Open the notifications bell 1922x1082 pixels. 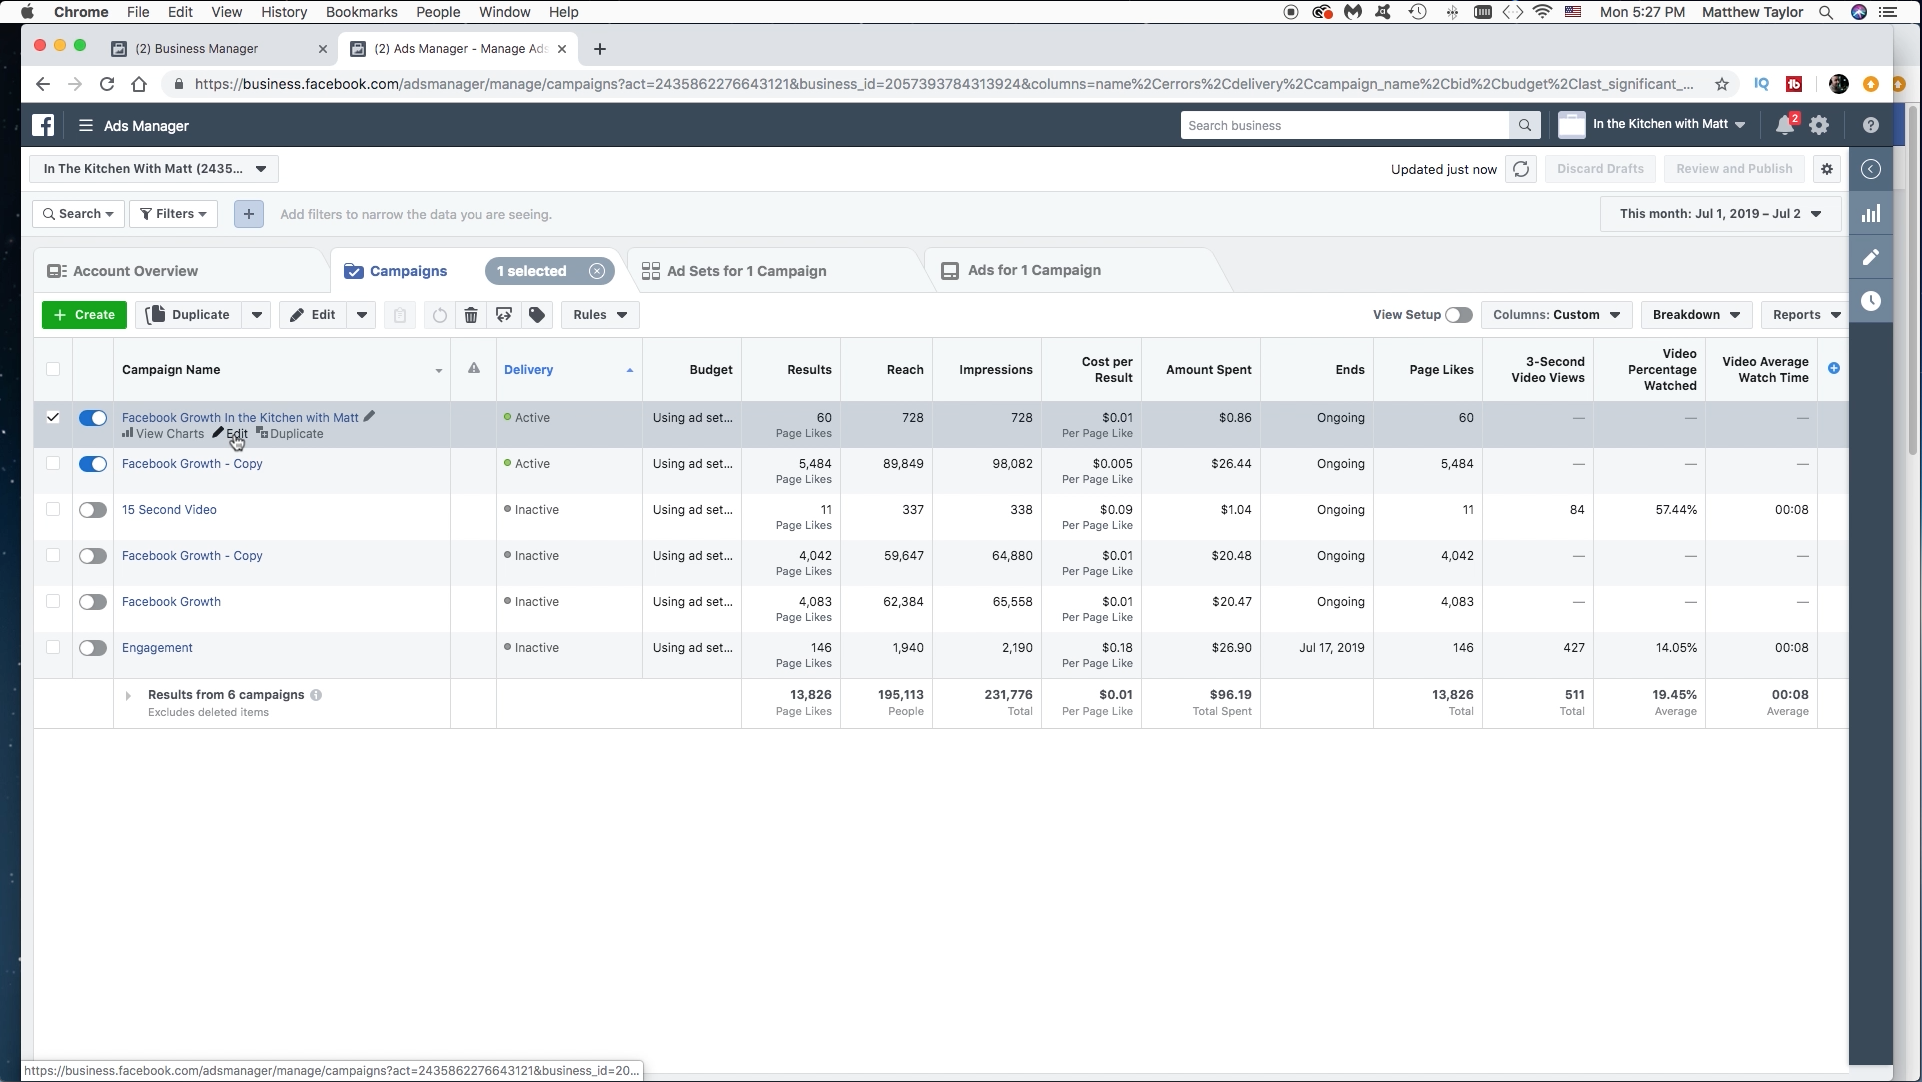pyautogui.click(x=1785, y=125)
